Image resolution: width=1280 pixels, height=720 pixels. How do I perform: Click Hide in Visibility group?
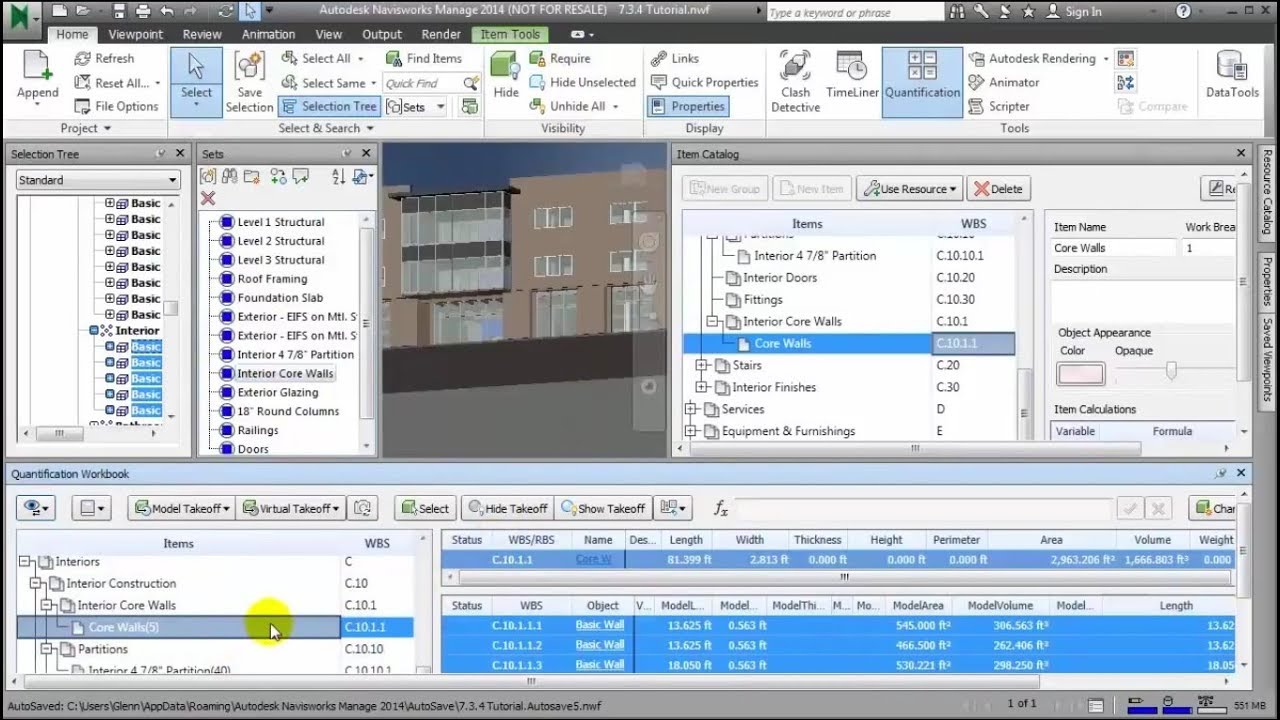click(x=506, y=77)
